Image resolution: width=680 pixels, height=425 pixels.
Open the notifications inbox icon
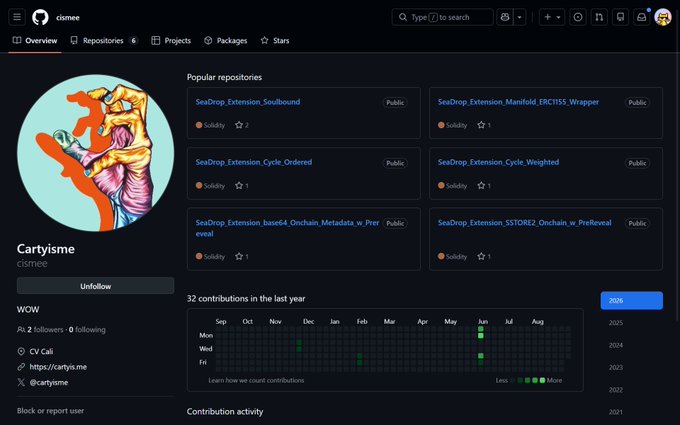point(641,17)
